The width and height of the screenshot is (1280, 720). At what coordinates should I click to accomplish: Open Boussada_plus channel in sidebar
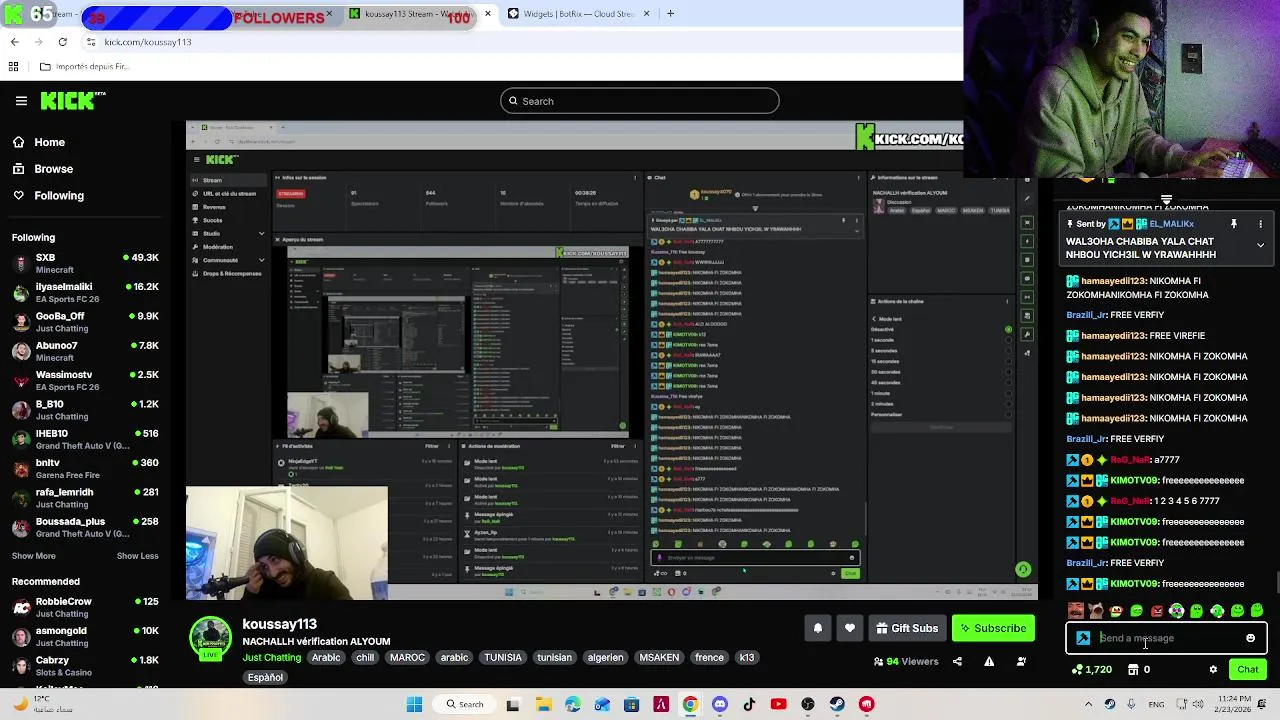pos(85,527)
